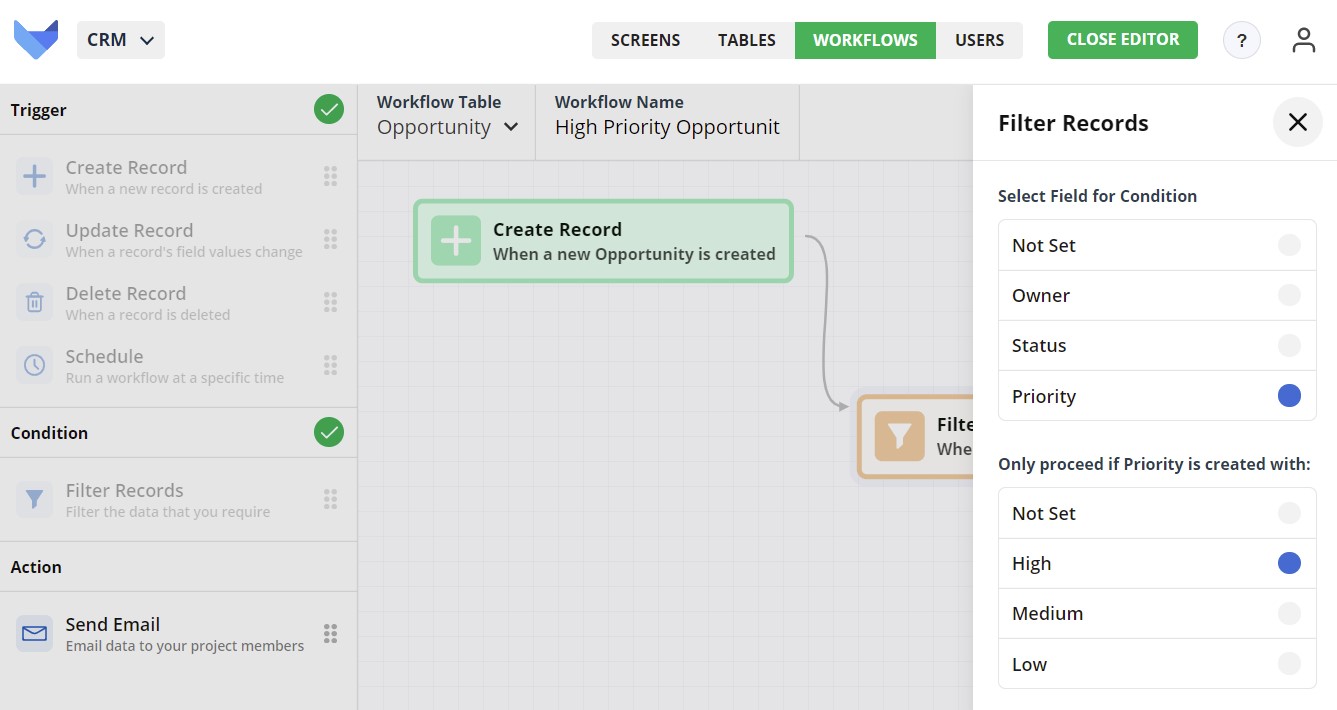Grab the drag handle for Update Record
The width and height of the screenshot is (1337, 710).
tap(330, 239)
